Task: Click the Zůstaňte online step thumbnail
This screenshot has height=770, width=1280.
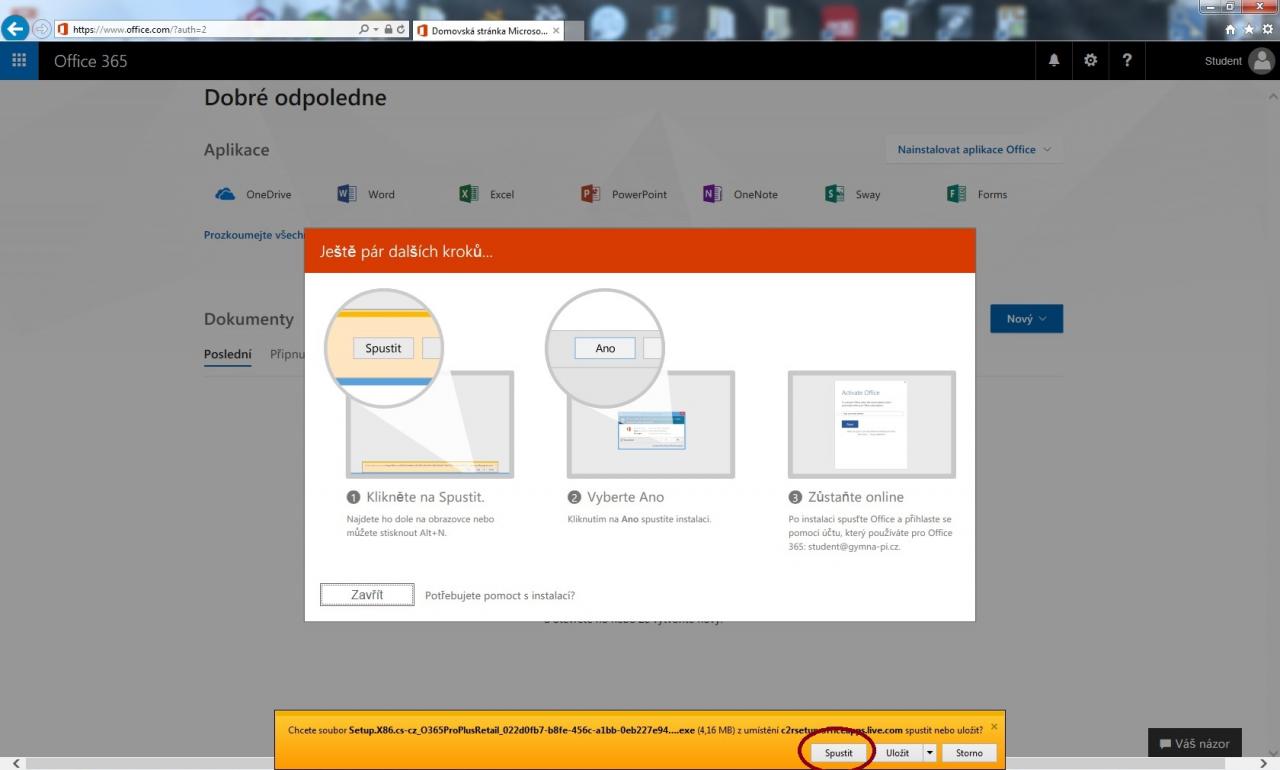Action: [x=871, y=424]
